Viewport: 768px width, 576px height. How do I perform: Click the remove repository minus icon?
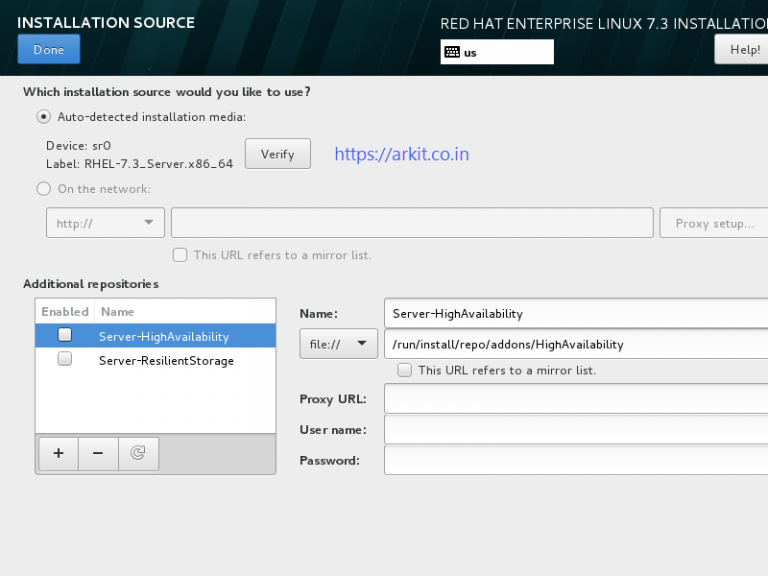(x=98, y=454)
